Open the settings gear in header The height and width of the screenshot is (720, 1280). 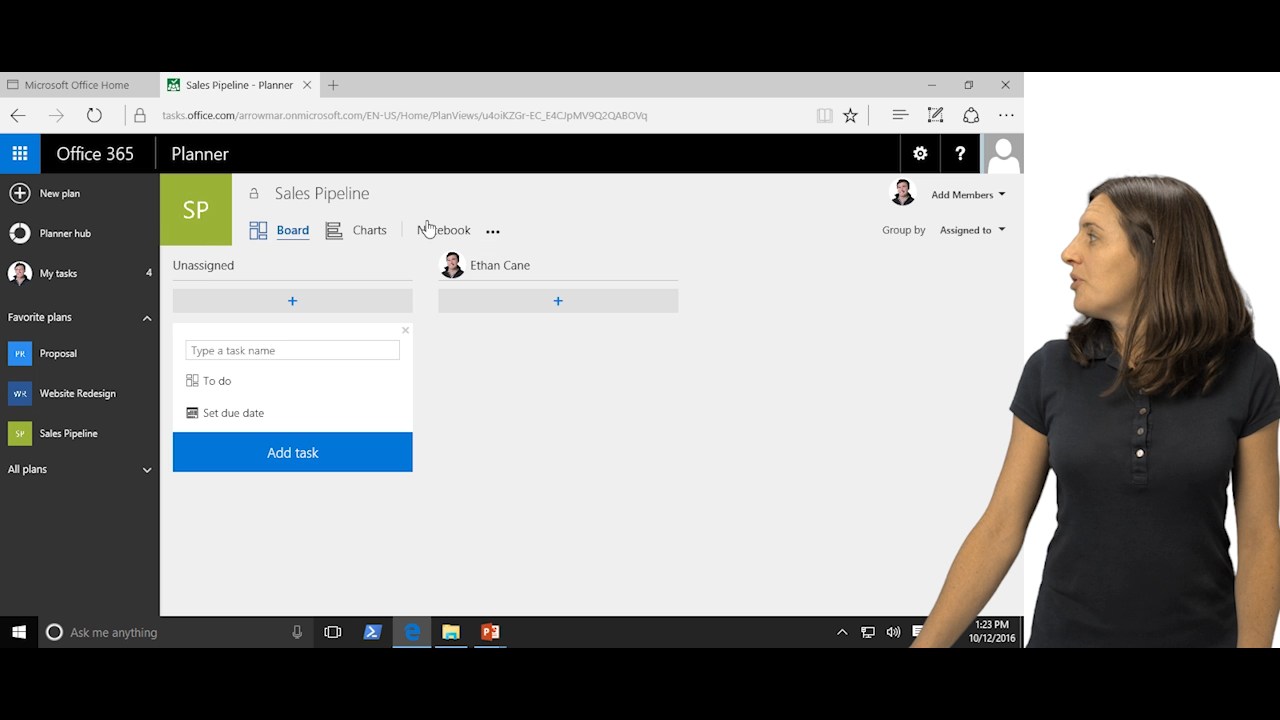[920, 154]
